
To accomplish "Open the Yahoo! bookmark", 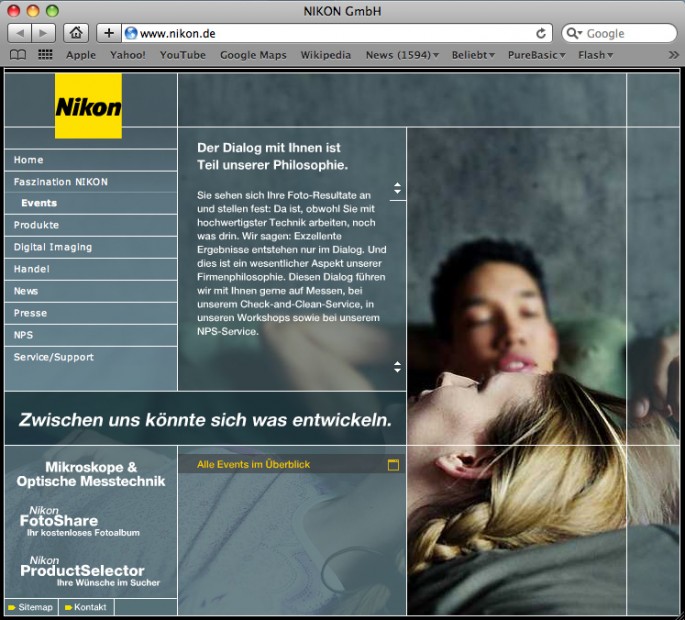I will click(128, 55).
